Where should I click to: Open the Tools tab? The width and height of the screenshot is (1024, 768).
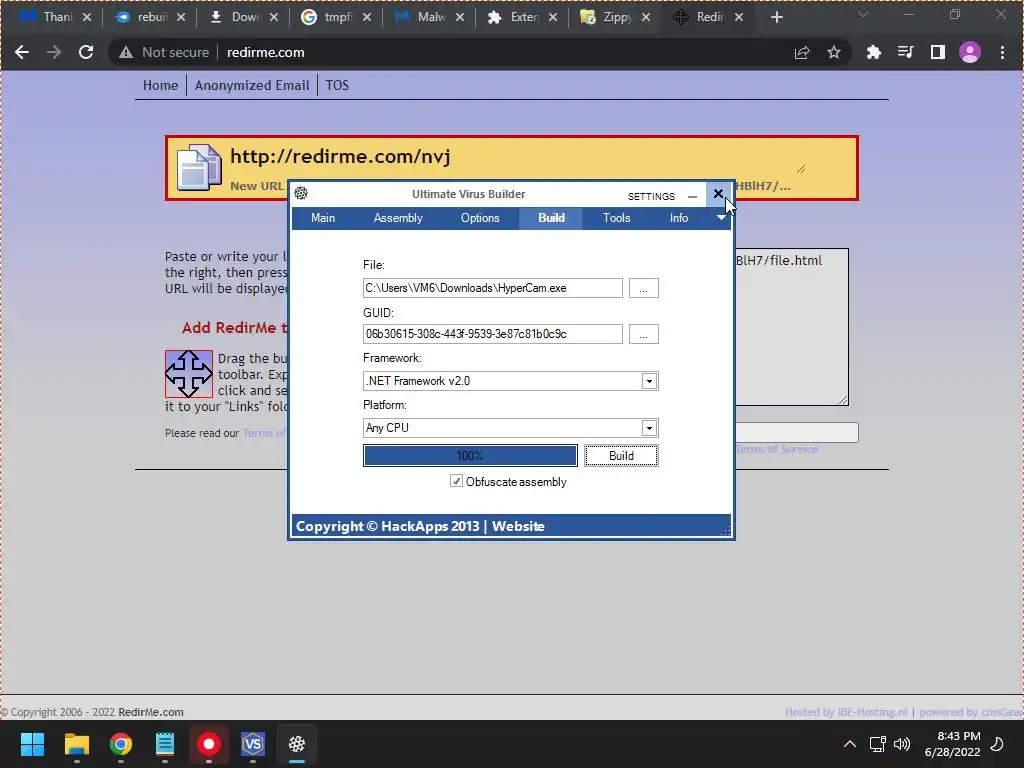coord(616,218)
